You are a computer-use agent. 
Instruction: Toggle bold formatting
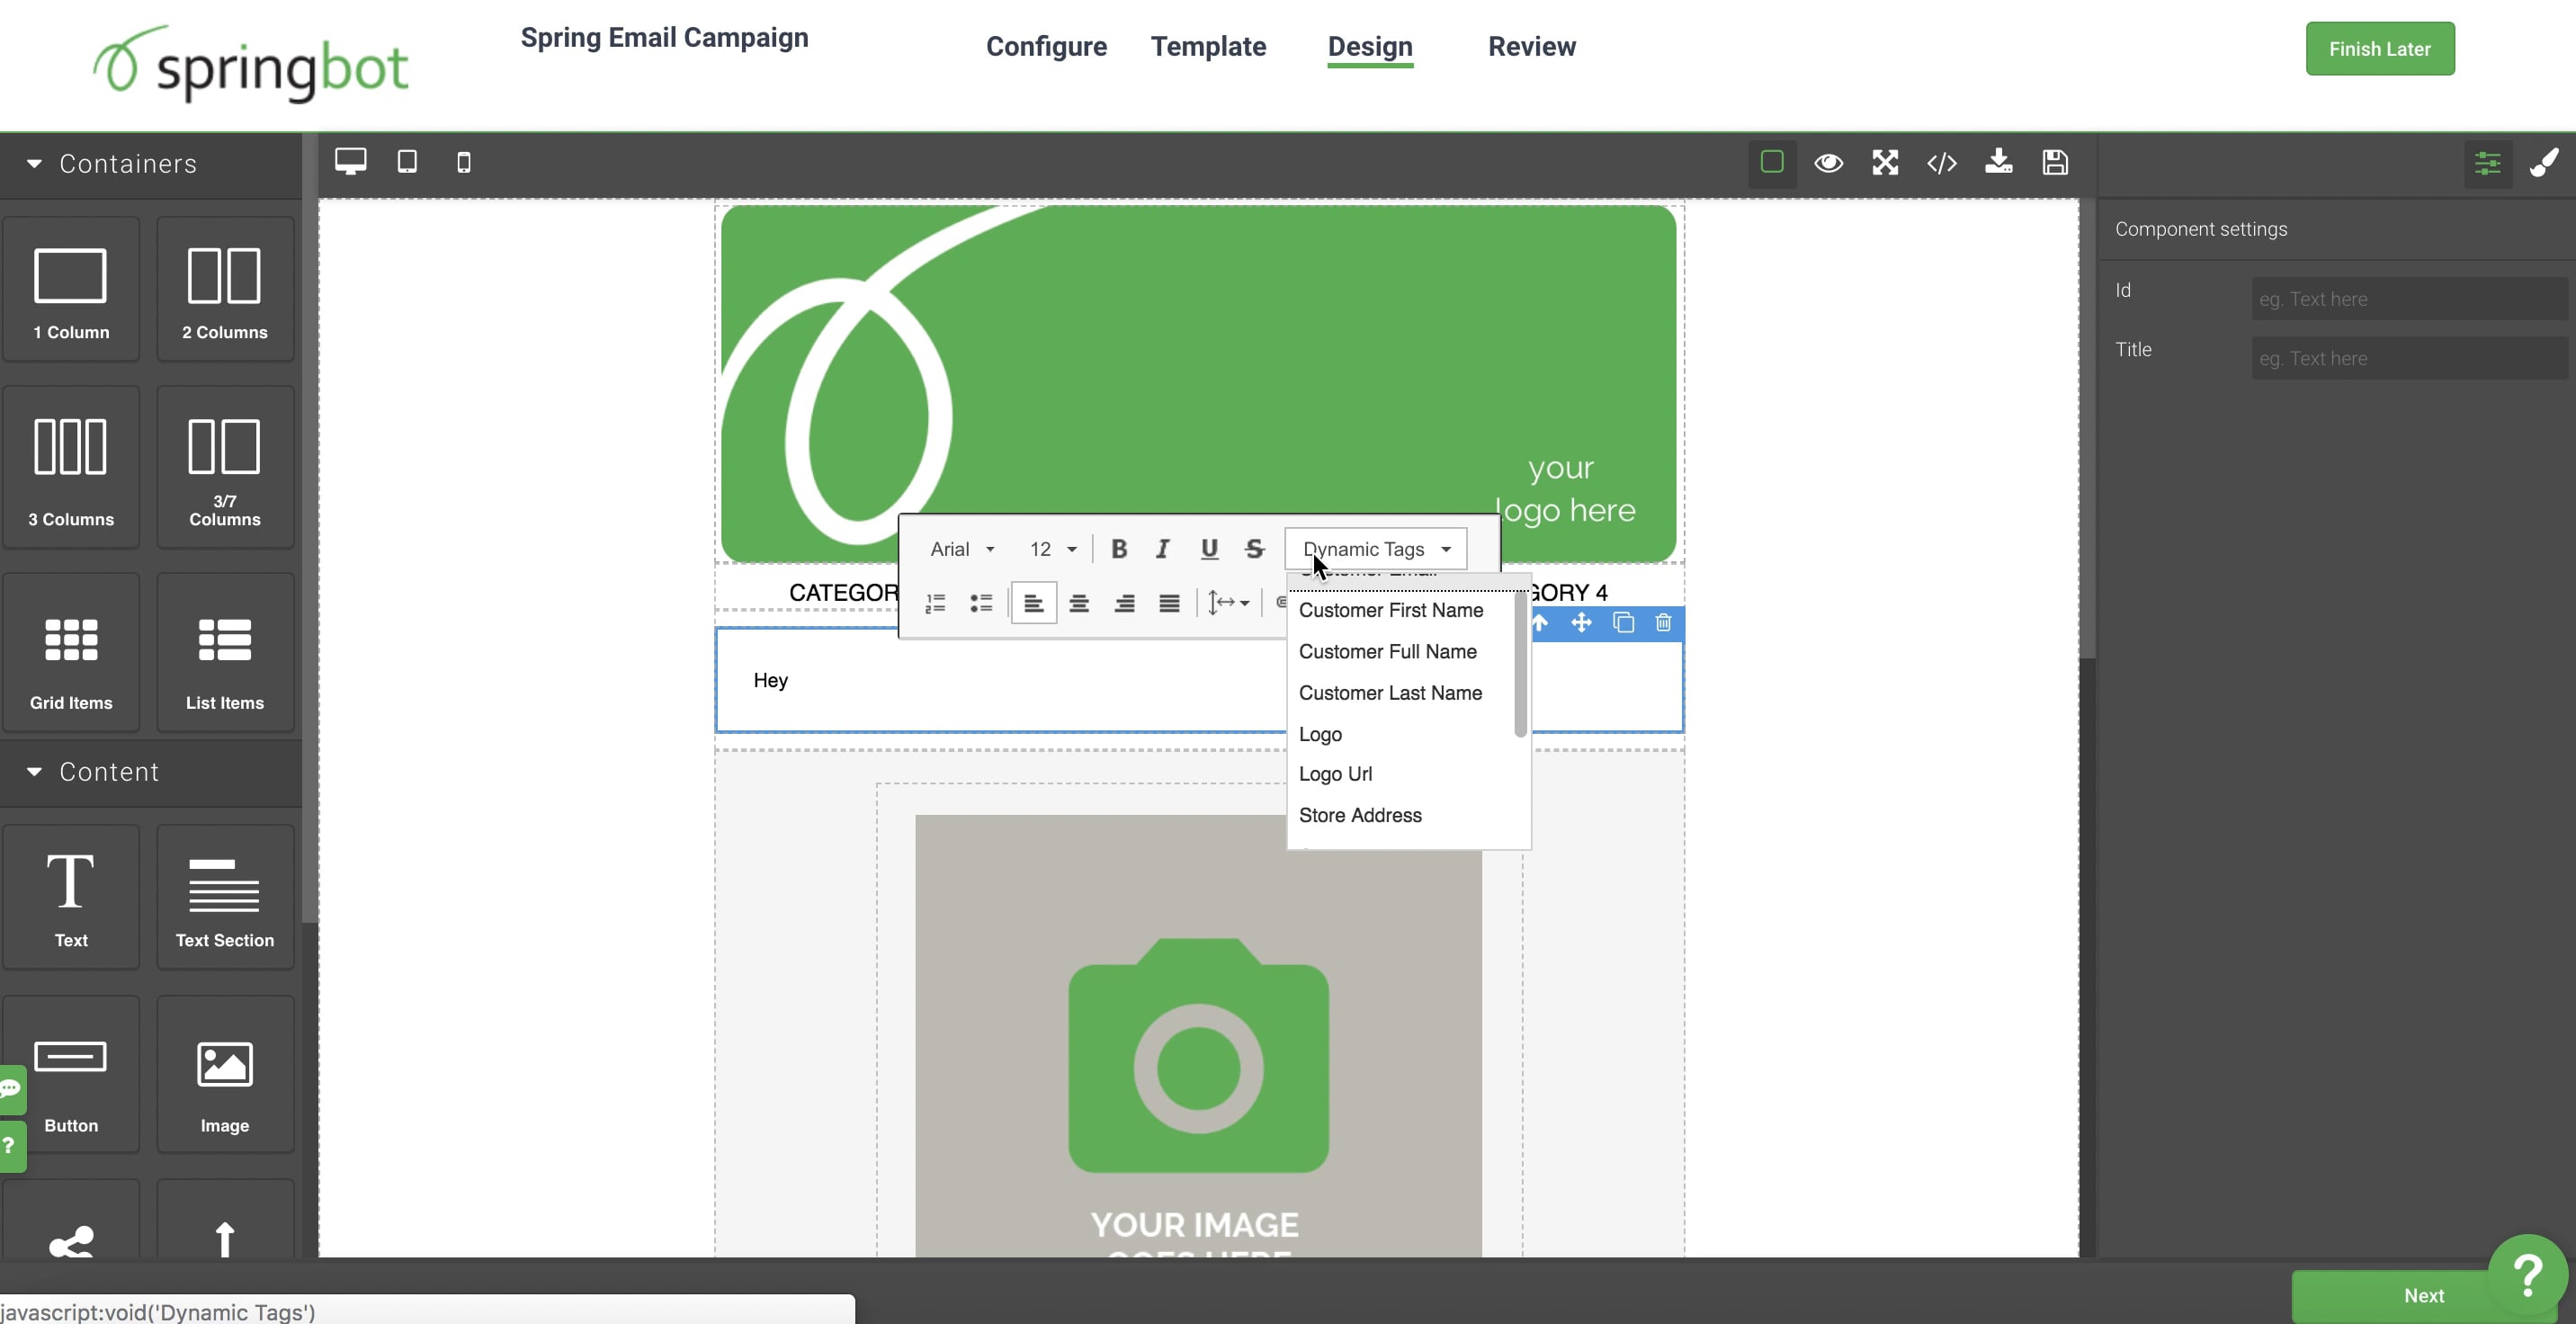(1119, 548)
